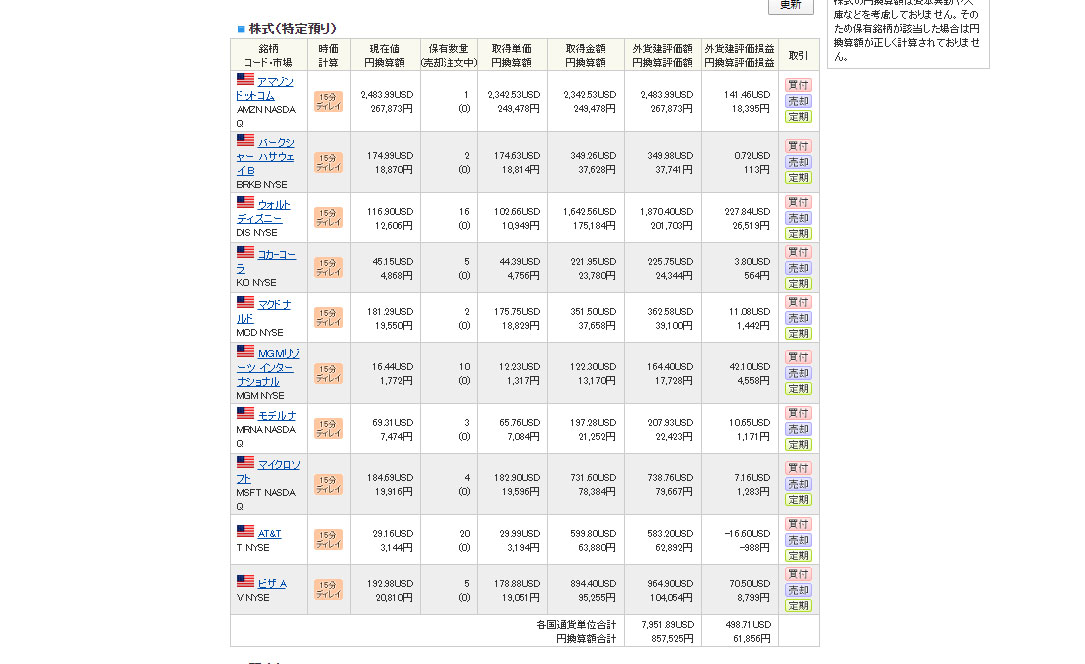Open the MGMリゾーツ インターナショナル link
The height and width of the screenshot is (664, 1085).
point(268,367)
